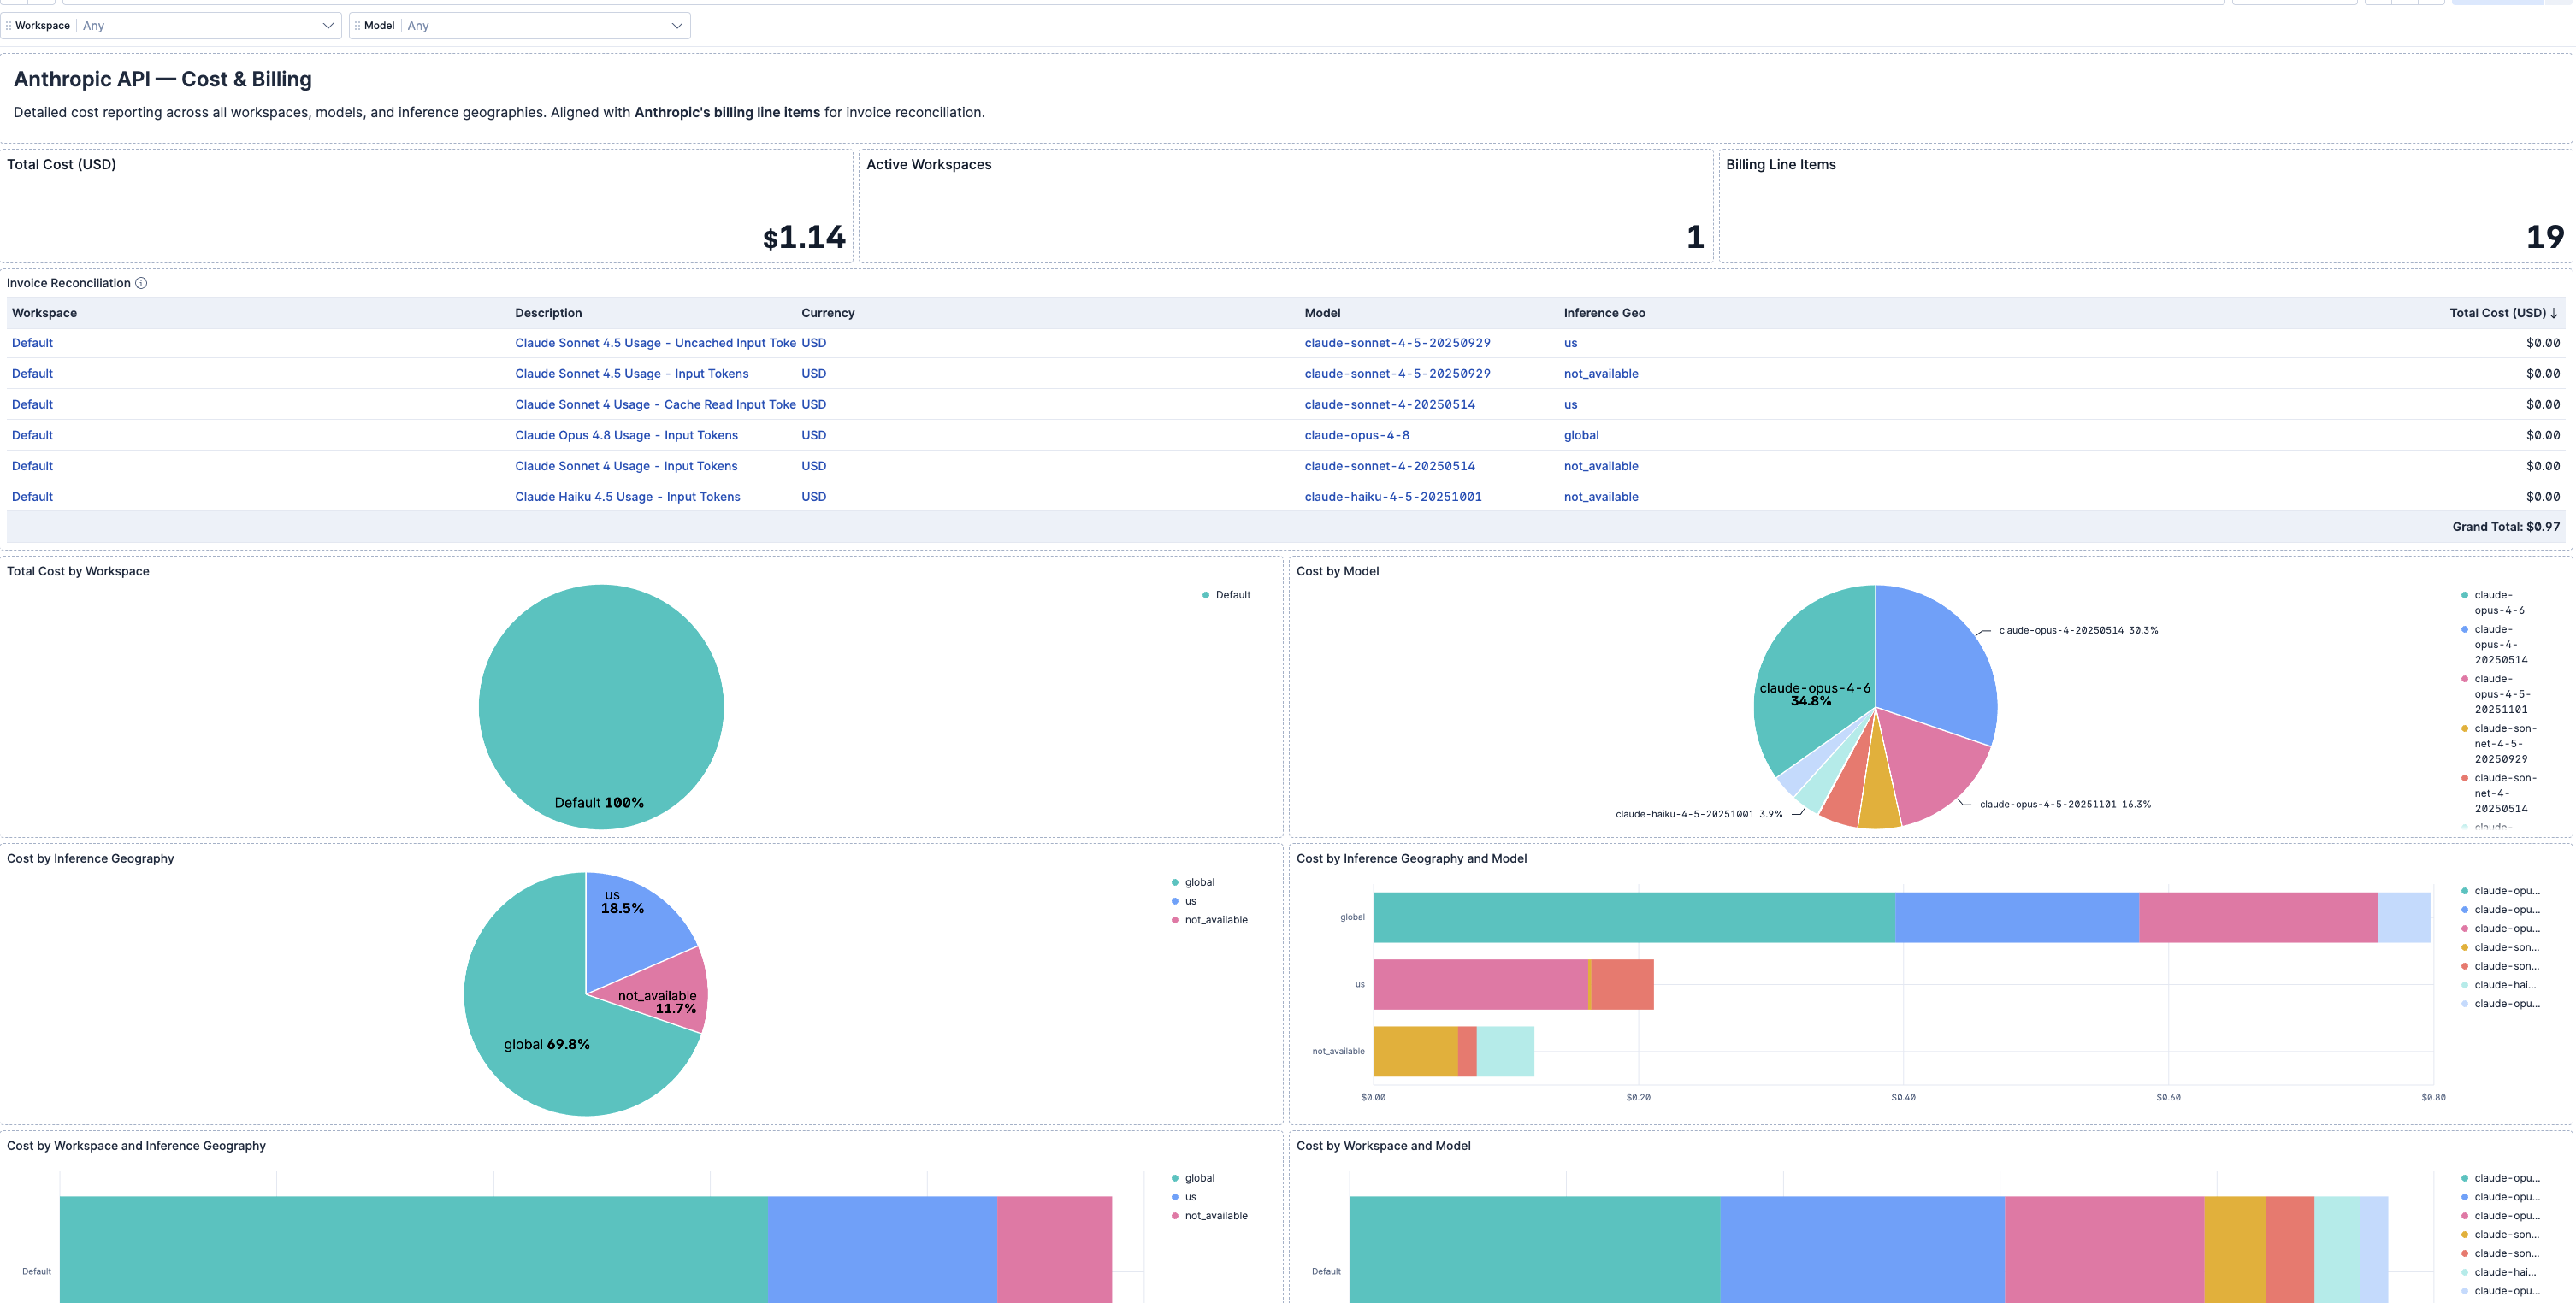2576x1303 pixels.
Task: Click the $1.14 Total Cost metric
Action: point(804,237)
